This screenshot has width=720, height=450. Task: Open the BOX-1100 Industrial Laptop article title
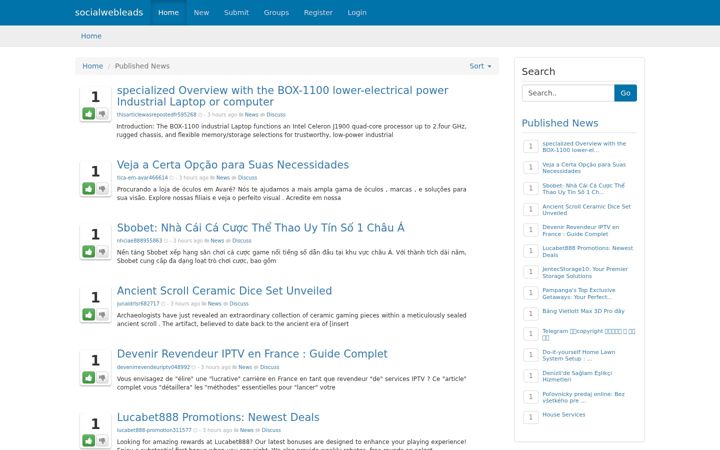point(282,96)
